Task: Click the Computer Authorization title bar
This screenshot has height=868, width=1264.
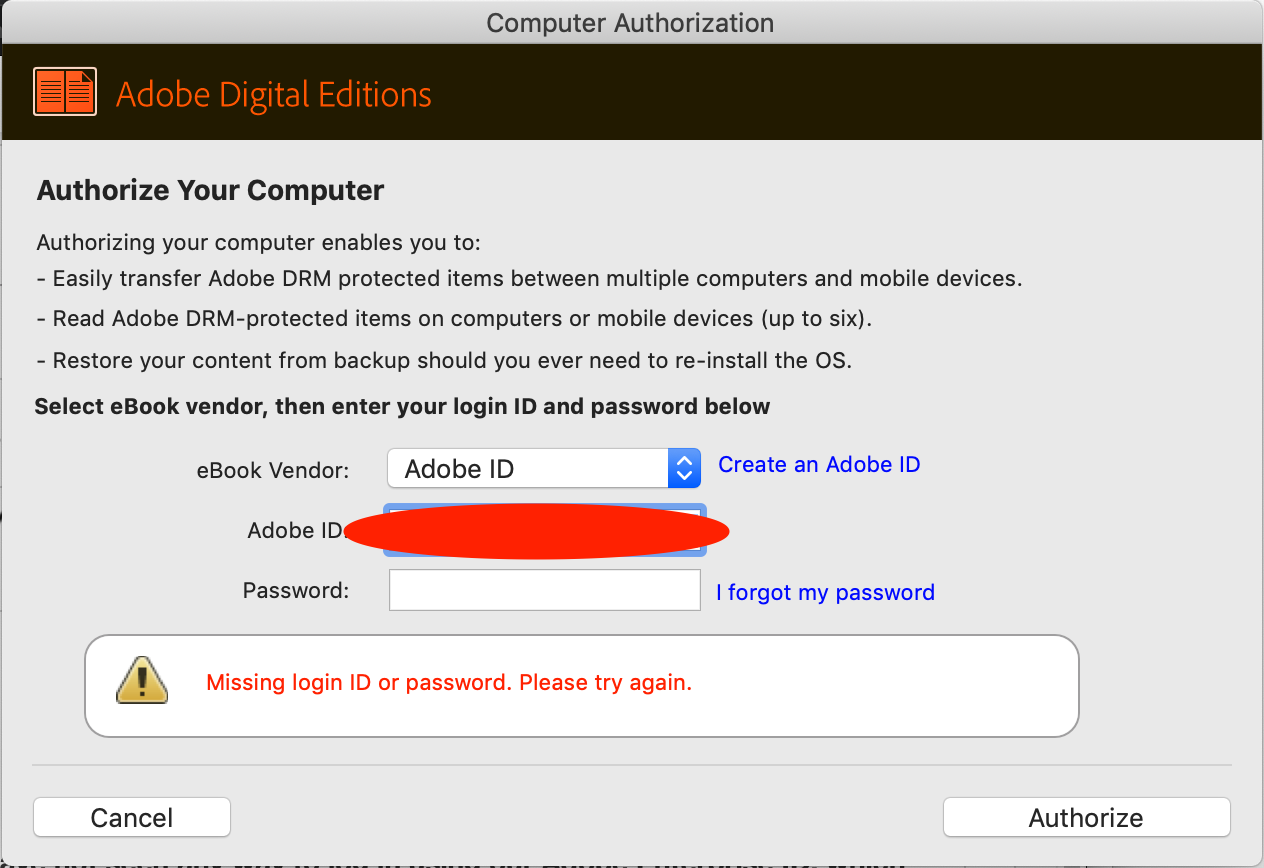Action: point(630,22)
